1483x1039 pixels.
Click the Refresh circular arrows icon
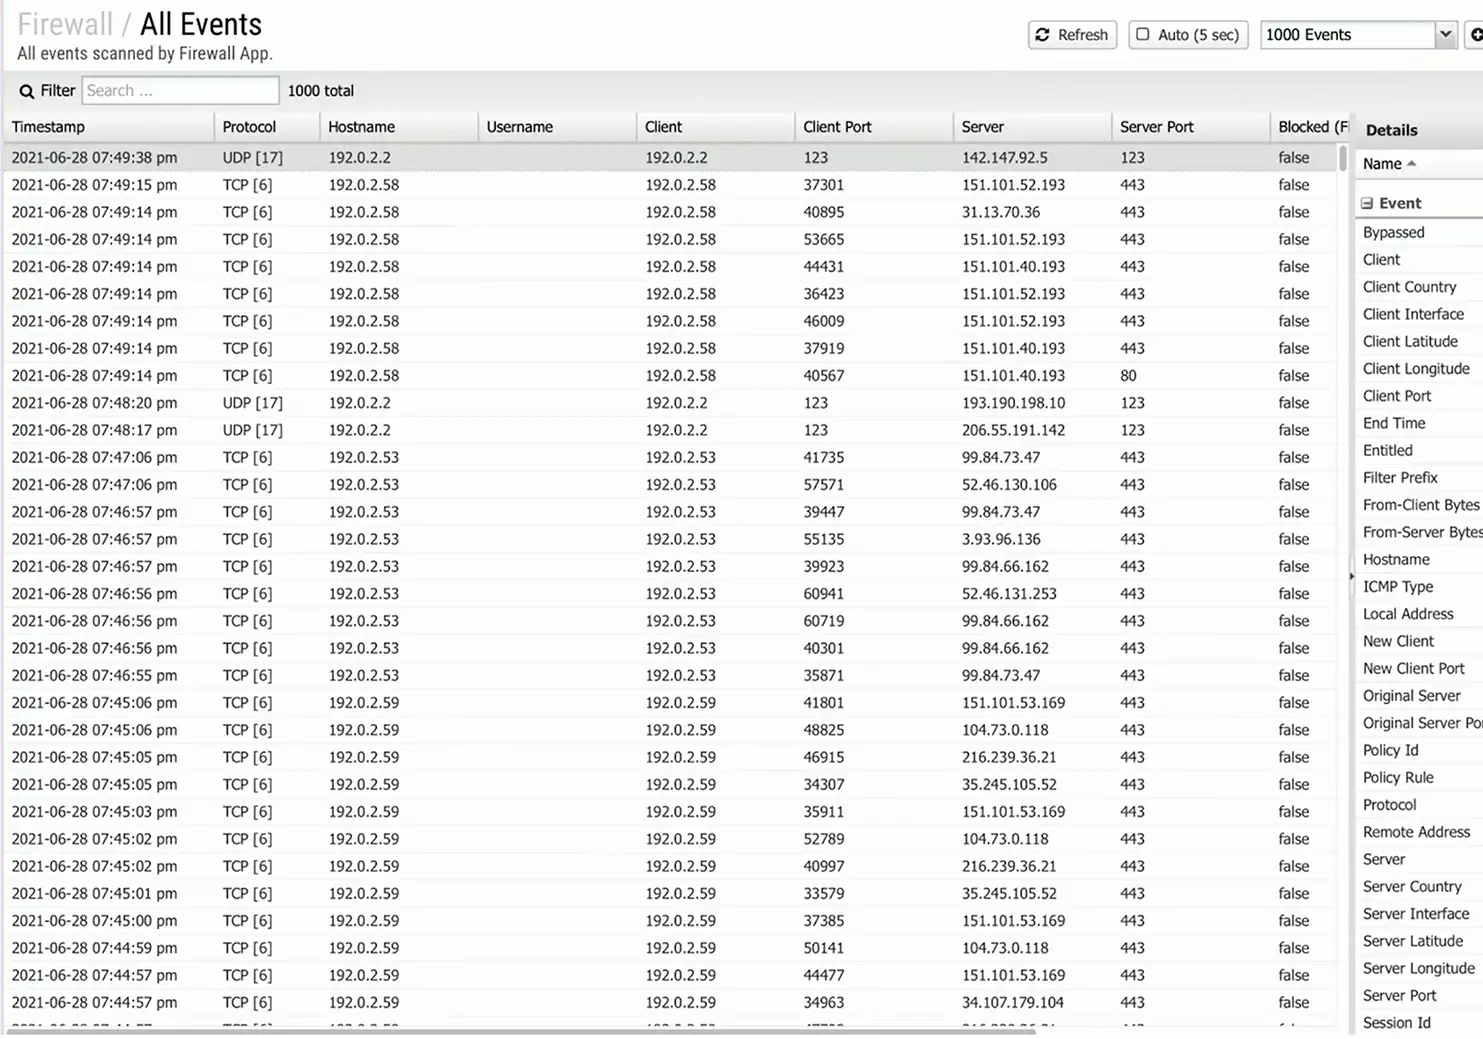tap(1042, 35)
